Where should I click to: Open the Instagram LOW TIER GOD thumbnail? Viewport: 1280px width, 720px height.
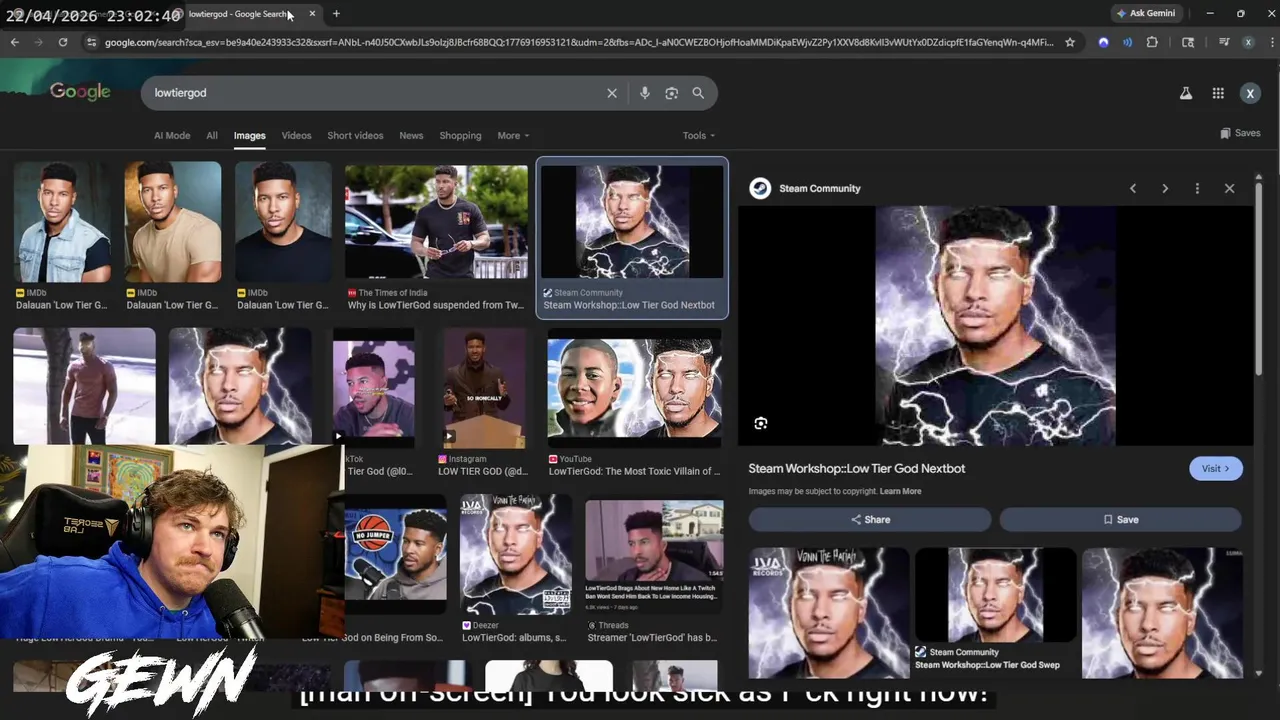pyautogui.click(x=484, y=389)
